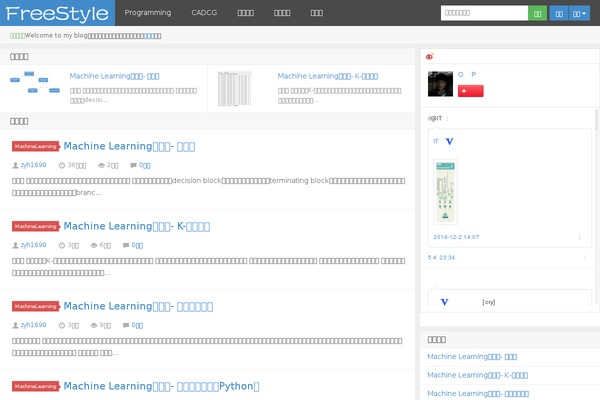The height and width of the screenshot is (400, 600).
Task: Open the Machine Learning Python post title
Action: pyautogui.click(x=161, y=386)
